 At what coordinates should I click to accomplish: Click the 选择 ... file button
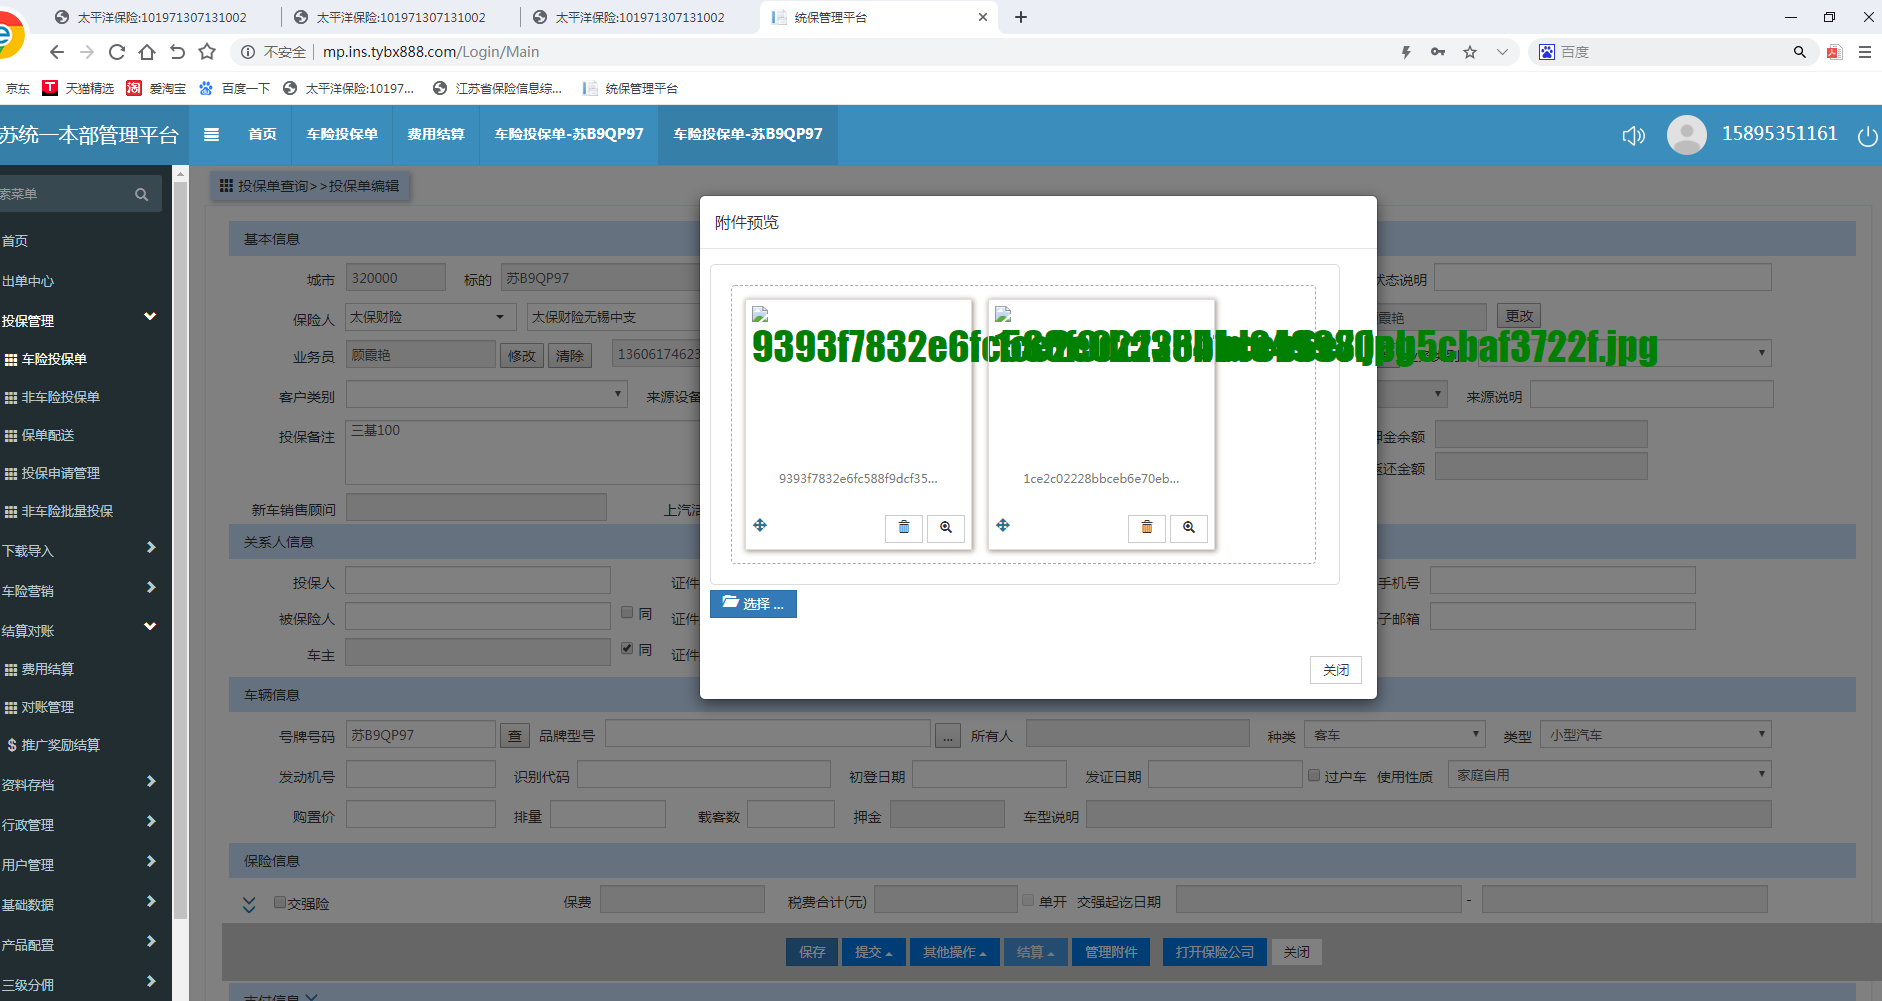[x=753, y=604]
